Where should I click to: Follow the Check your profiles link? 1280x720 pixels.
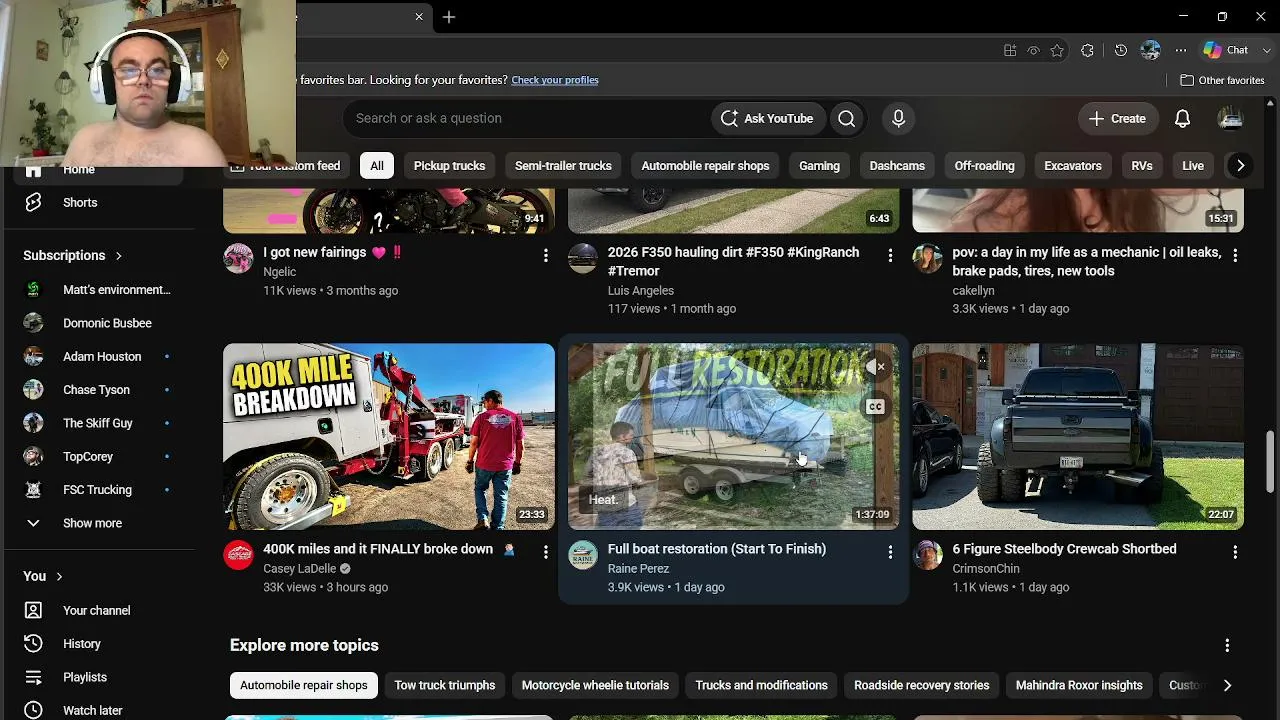coord(555,80)
